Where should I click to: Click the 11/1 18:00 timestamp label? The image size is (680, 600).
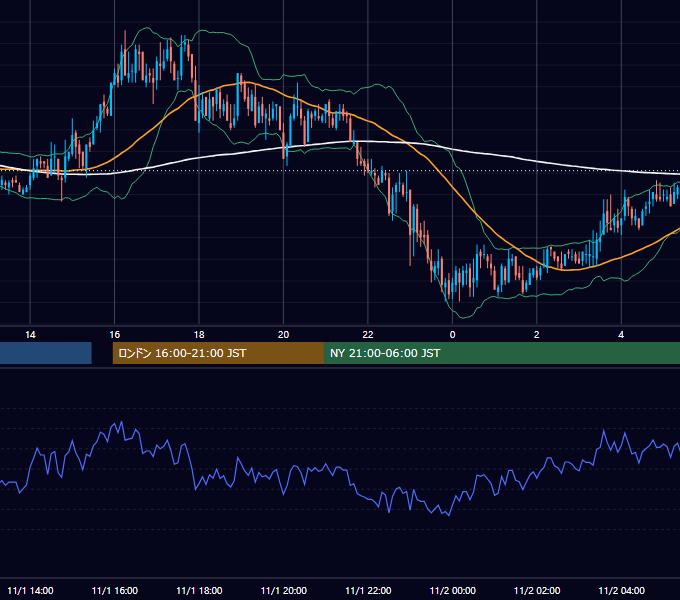(x=199, y=590)
